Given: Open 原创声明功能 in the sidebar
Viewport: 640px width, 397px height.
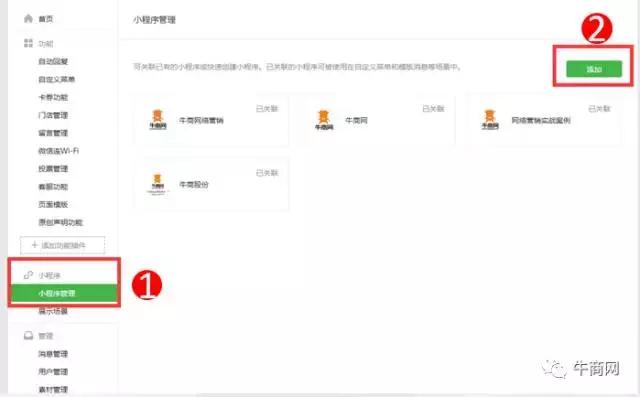Looking at the screenshot, I should (60, 222).
